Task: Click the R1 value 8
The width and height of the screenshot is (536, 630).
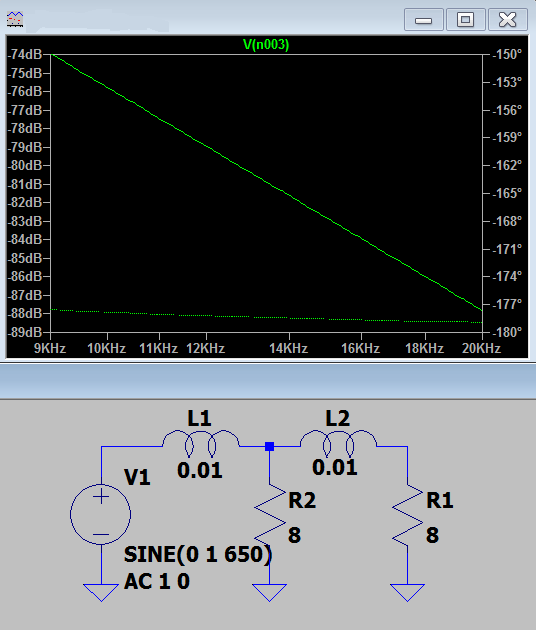Action: coord(432,535)
